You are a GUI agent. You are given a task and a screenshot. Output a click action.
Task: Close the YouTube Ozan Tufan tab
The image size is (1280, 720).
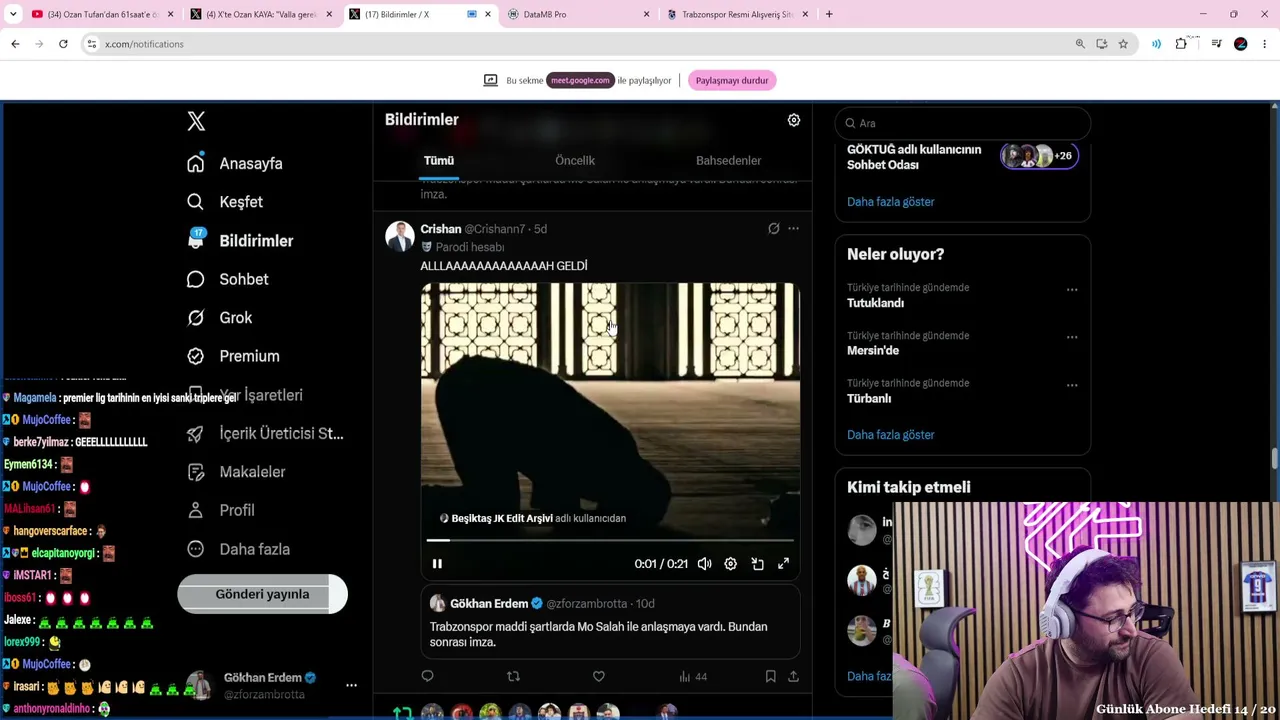pos(170,15)
